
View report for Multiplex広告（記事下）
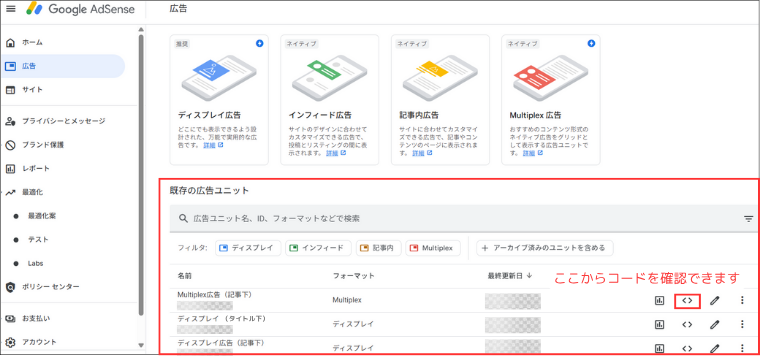(x=659, y=301)
